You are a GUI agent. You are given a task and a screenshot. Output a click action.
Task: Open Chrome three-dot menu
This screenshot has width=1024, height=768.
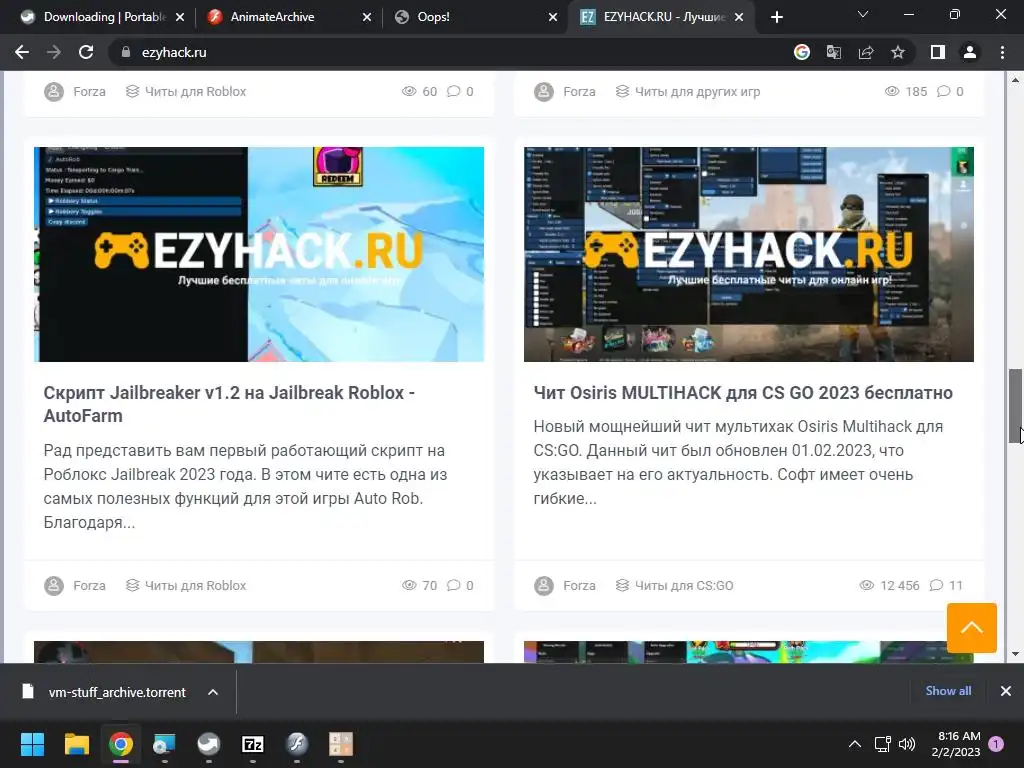pyautogui.click(x=1002, y=52)
